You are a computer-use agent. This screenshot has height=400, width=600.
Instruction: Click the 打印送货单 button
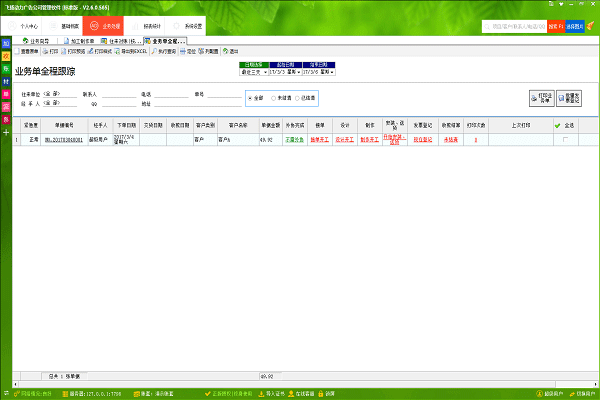coord(541,97)
